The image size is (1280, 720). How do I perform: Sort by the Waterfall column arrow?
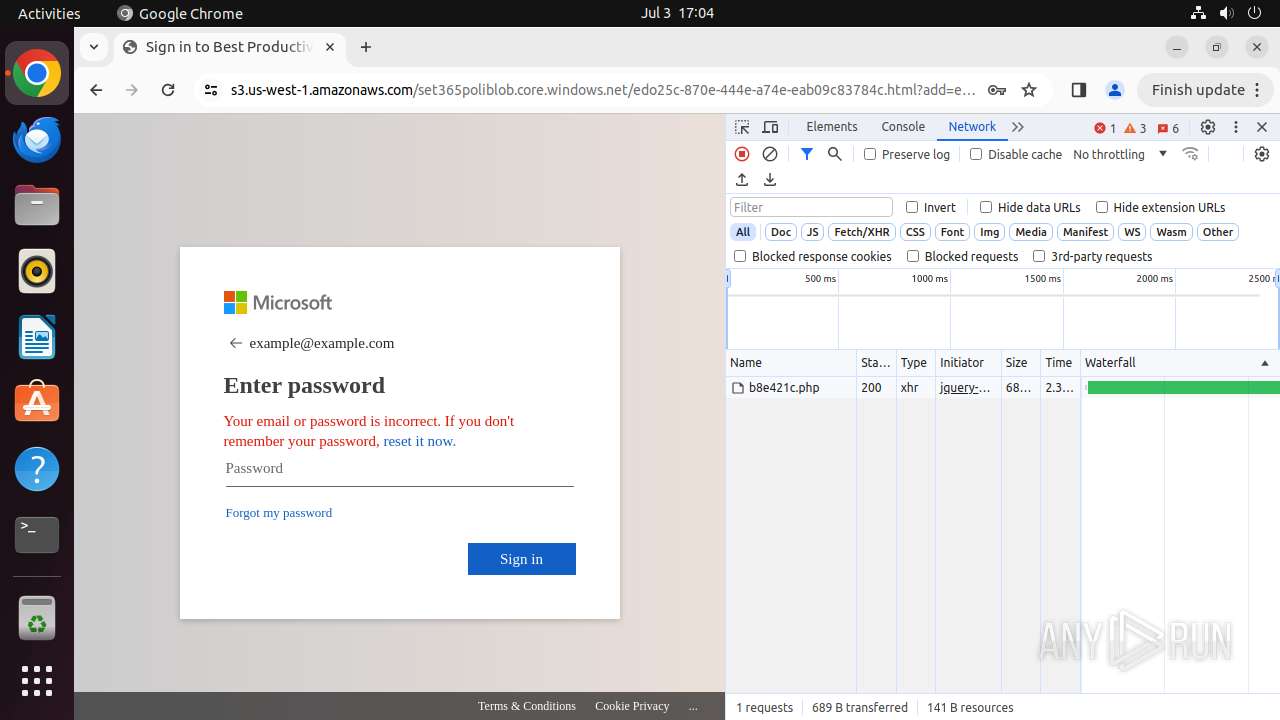point(1265,363)
